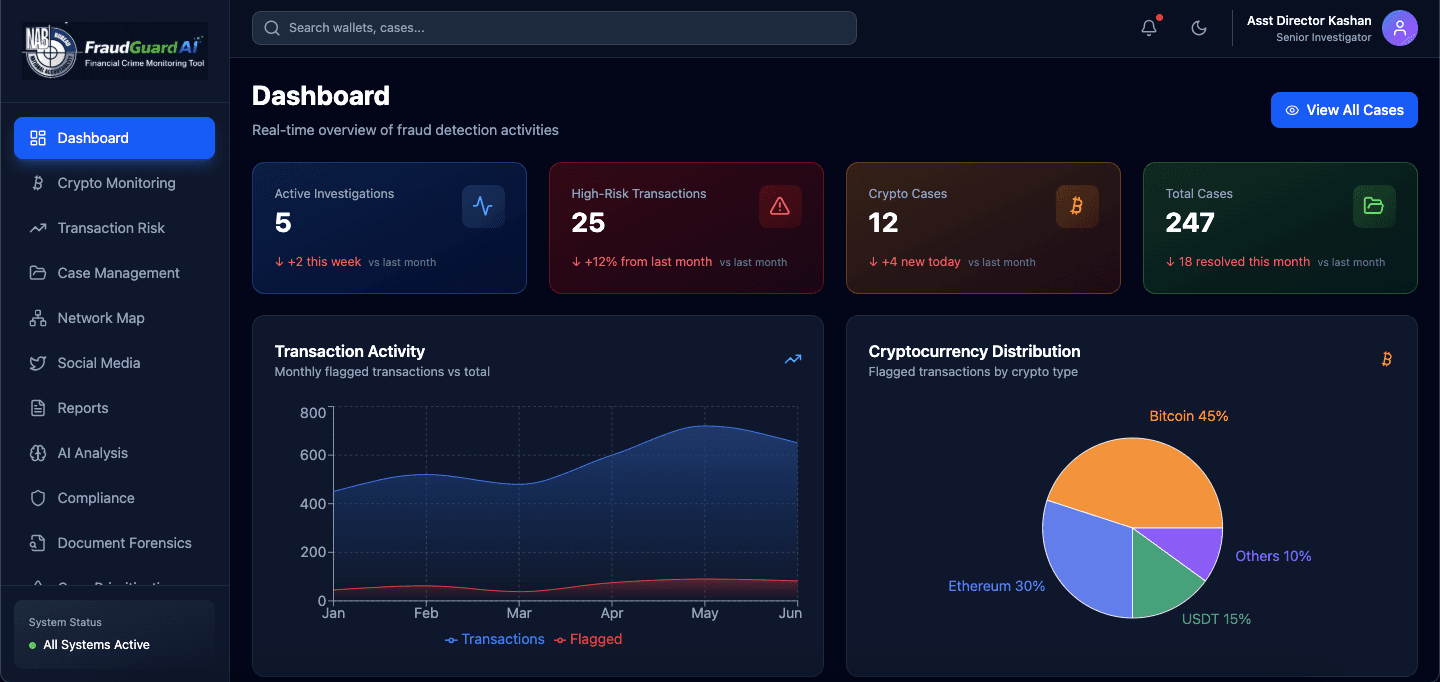
Task: Toggle the Flagged legend entry
Action: coord(588,639)
